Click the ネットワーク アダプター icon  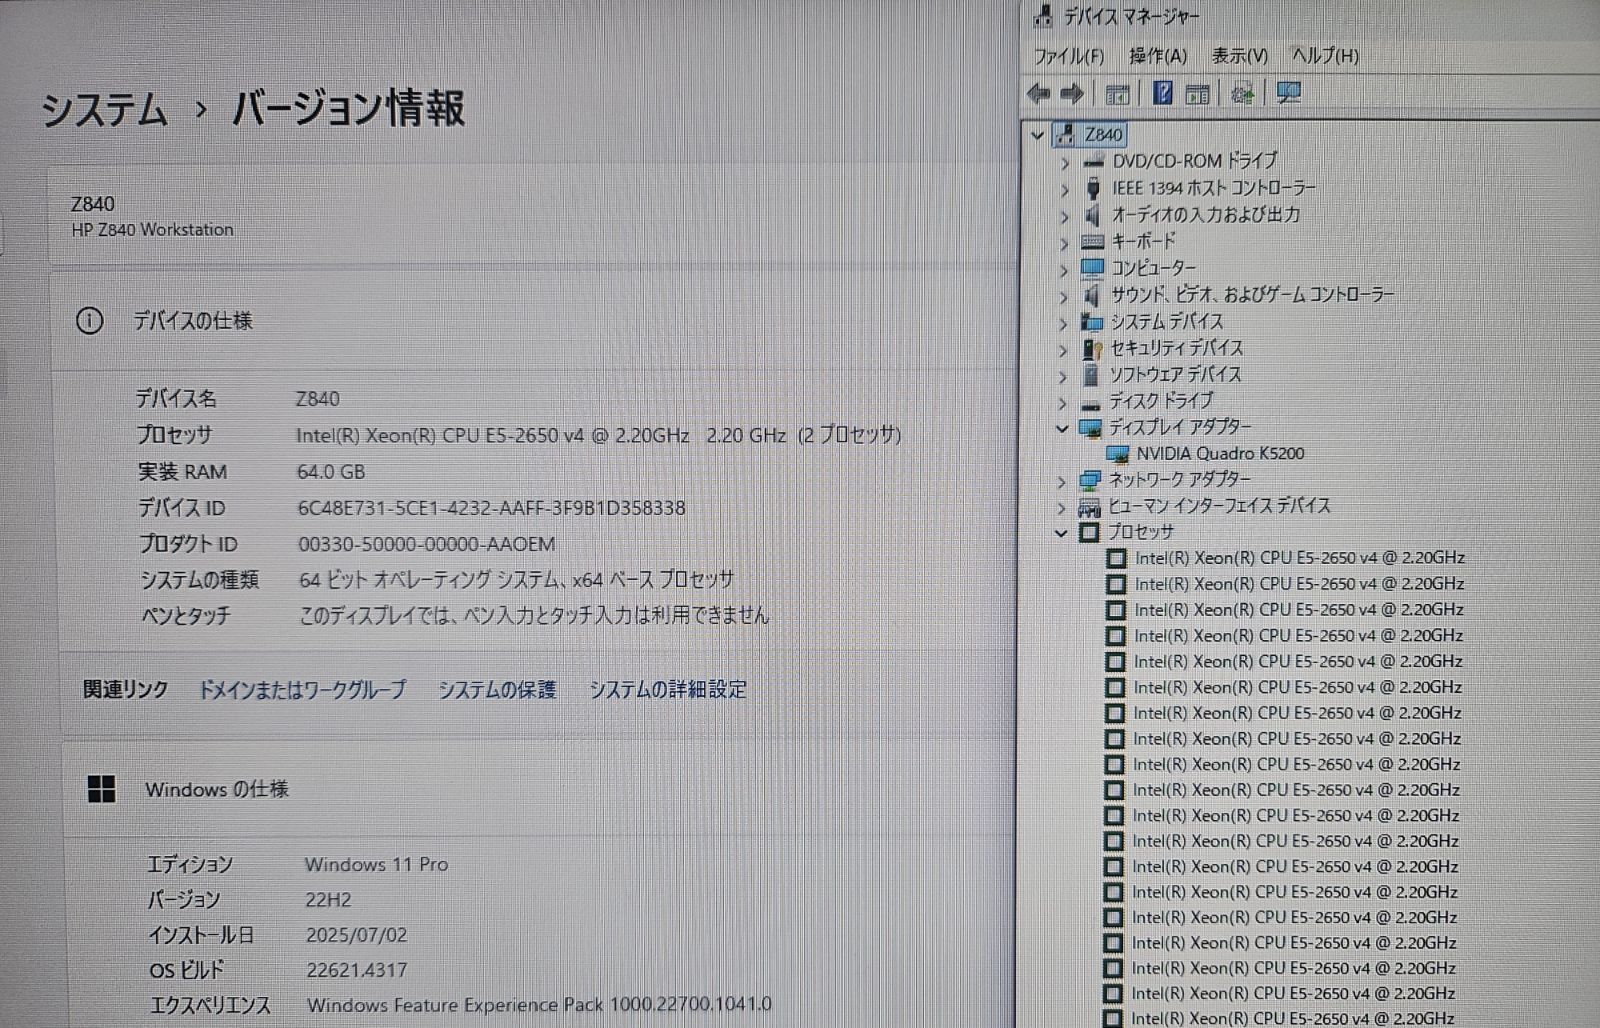[x=1089, y=481]
